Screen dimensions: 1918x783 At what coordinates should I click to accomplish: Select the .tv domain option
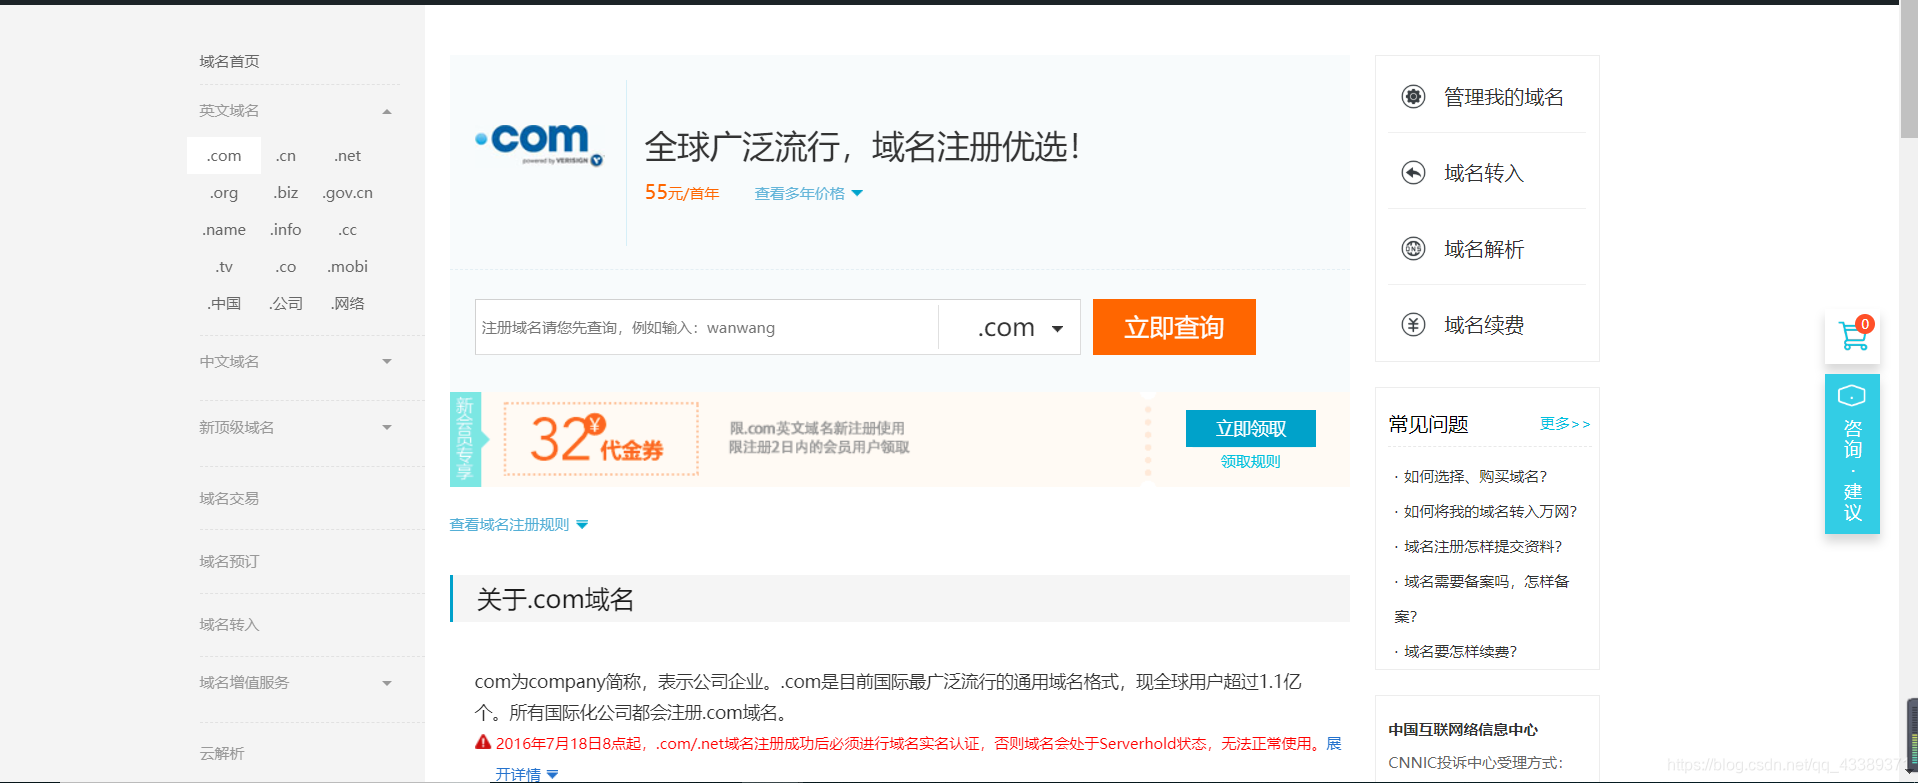[x=224, y=267]
